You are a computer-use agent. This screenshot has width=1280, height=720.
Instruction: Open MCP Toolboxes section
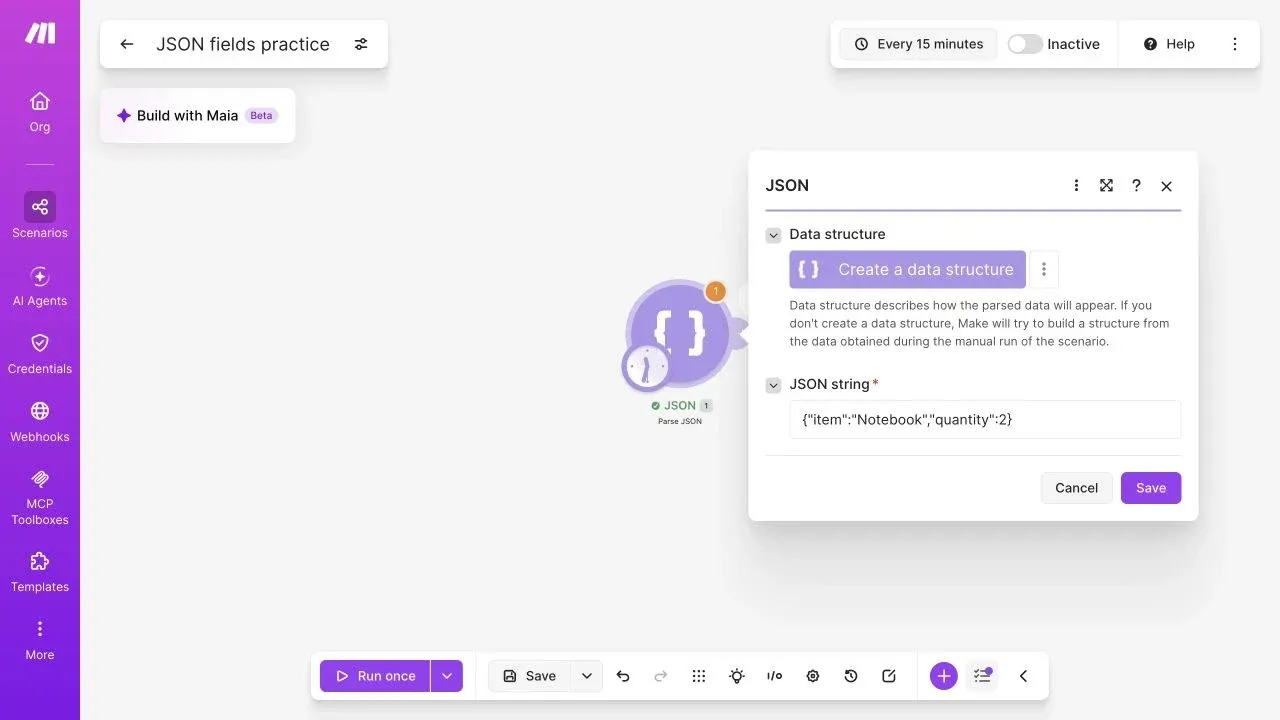(40, 497)
